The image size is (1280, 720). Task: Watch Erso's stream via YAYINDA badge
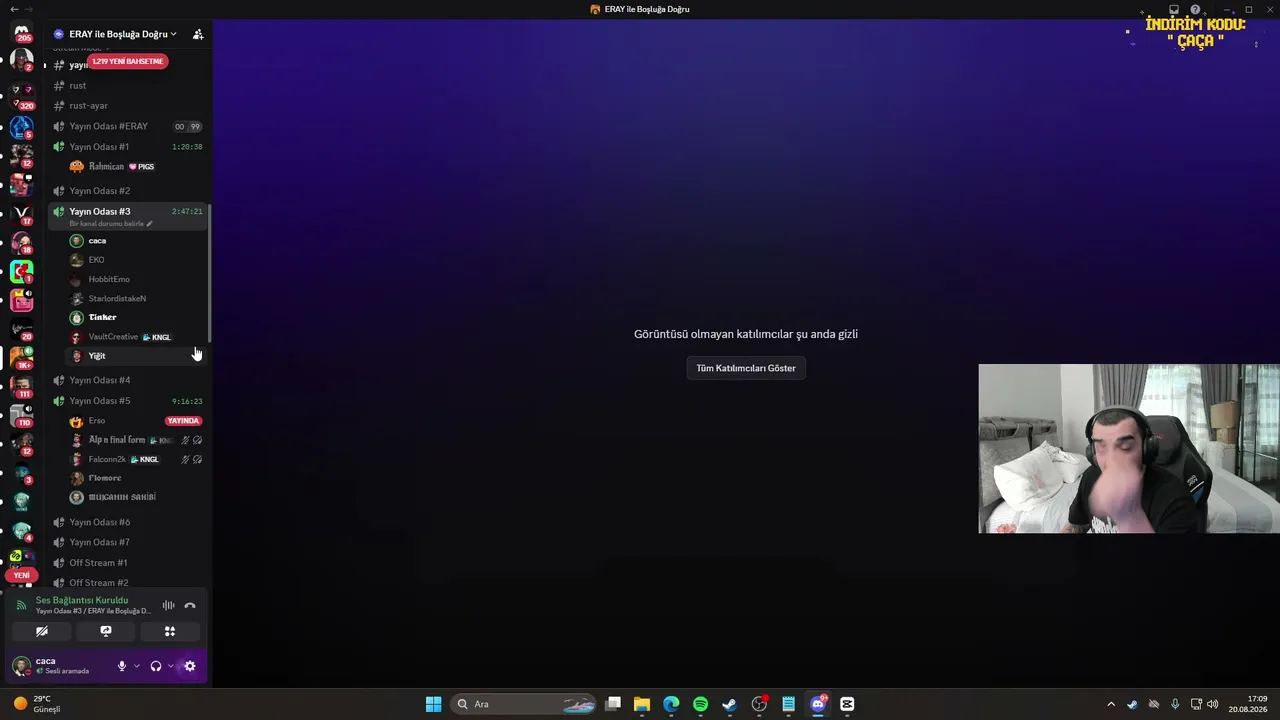[x=183, y=421]
